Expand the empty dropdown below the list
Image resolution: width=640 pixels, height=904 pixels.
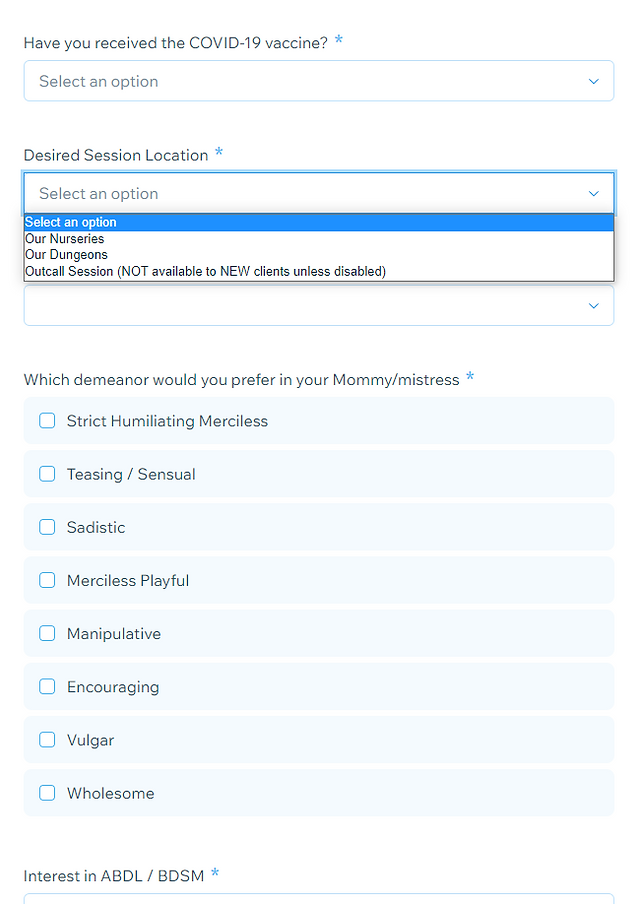pyautogui.click(x=319, y=305)
